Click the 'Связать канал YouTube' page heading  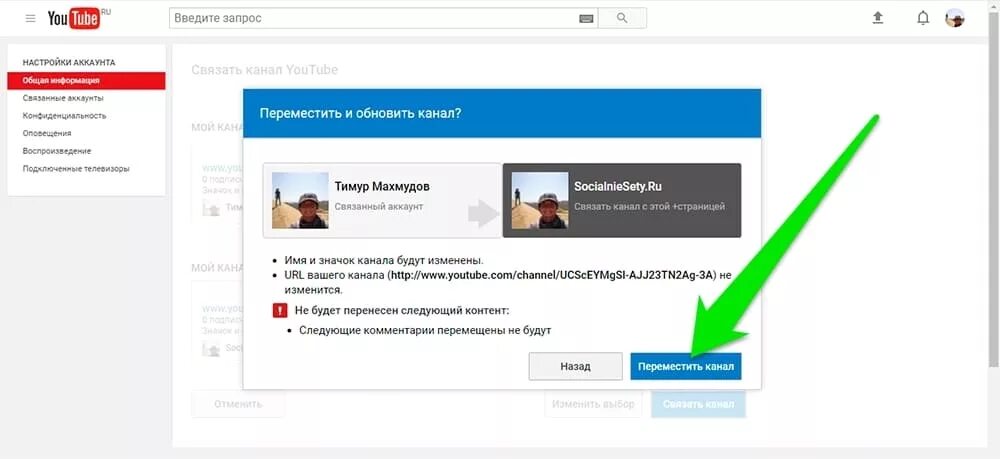pos(265,69)
